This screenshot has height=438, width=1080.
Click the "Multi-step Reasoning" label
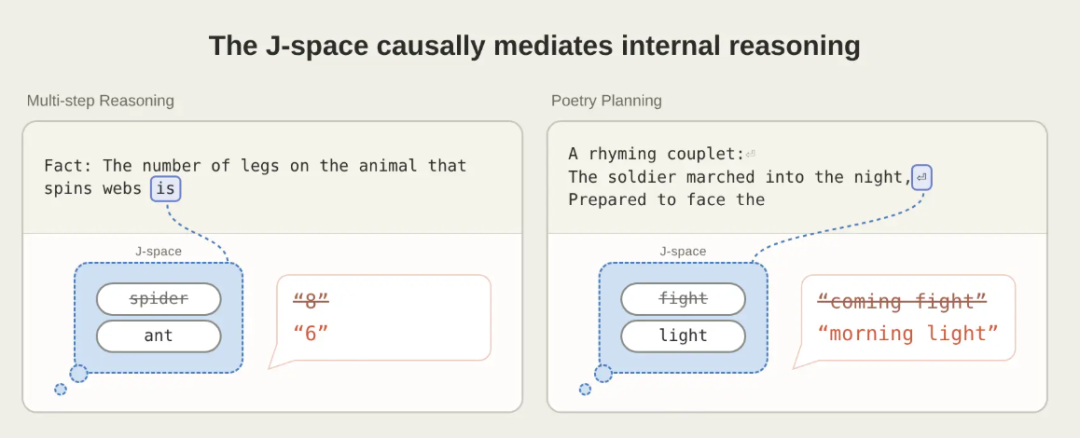pyautogui.click(x=101, y=101)
